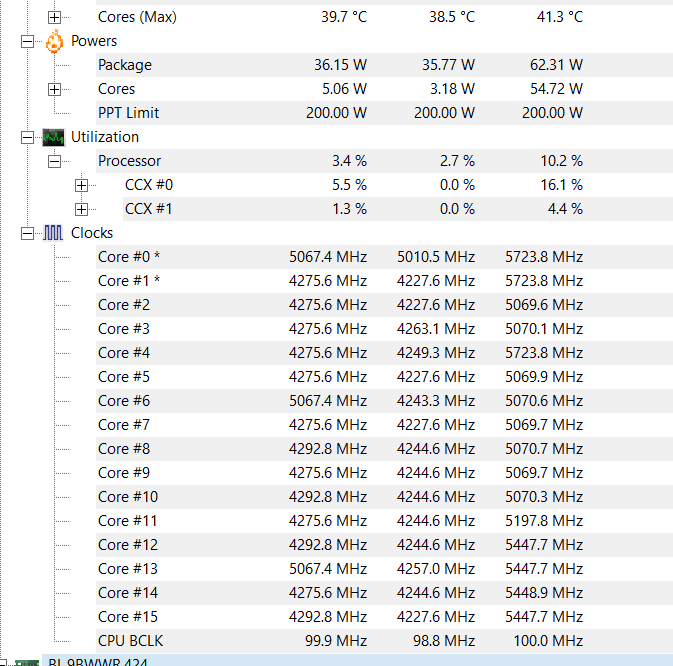Select the Core #11 clock row
The height and width of the screenshot is (666, 673).
(384, 522)
